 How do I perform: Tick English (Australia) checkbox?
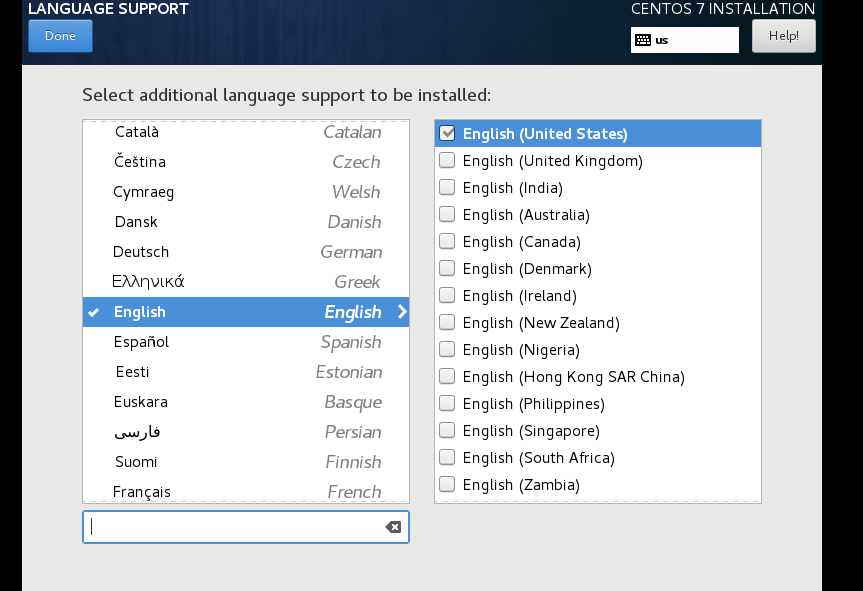click(447, 214)
